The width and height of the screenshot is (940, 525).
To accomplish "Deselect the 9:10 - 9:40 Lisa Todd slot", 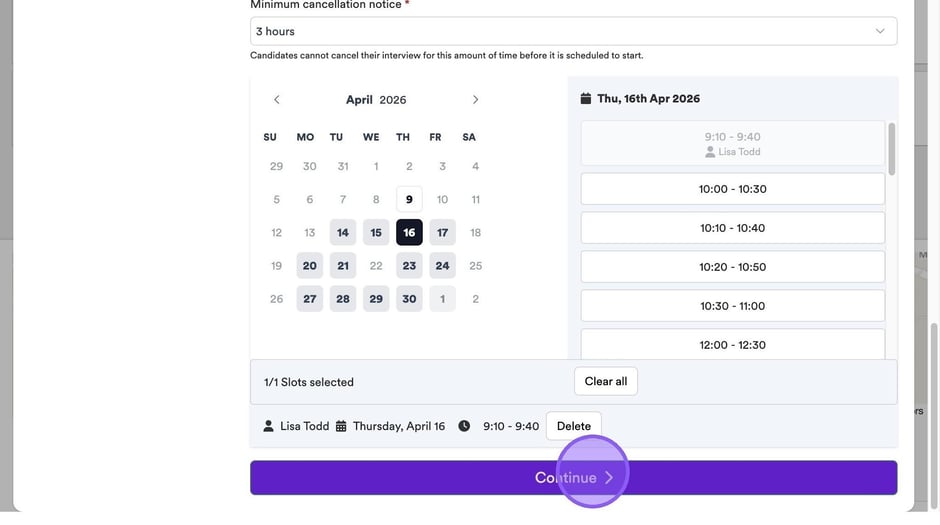I will [732, 144].
